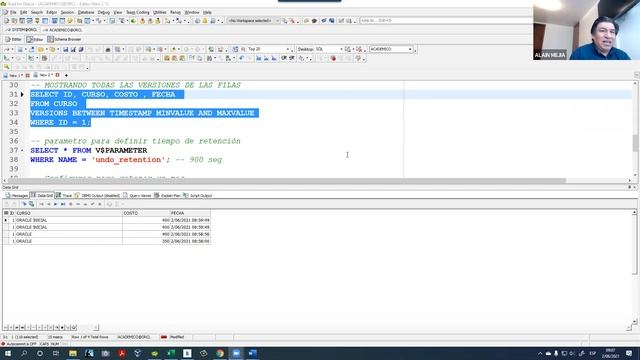Open Word from the taskbar
The height and width of the screenshot is (360, 640).
click(x=253, y=353)
